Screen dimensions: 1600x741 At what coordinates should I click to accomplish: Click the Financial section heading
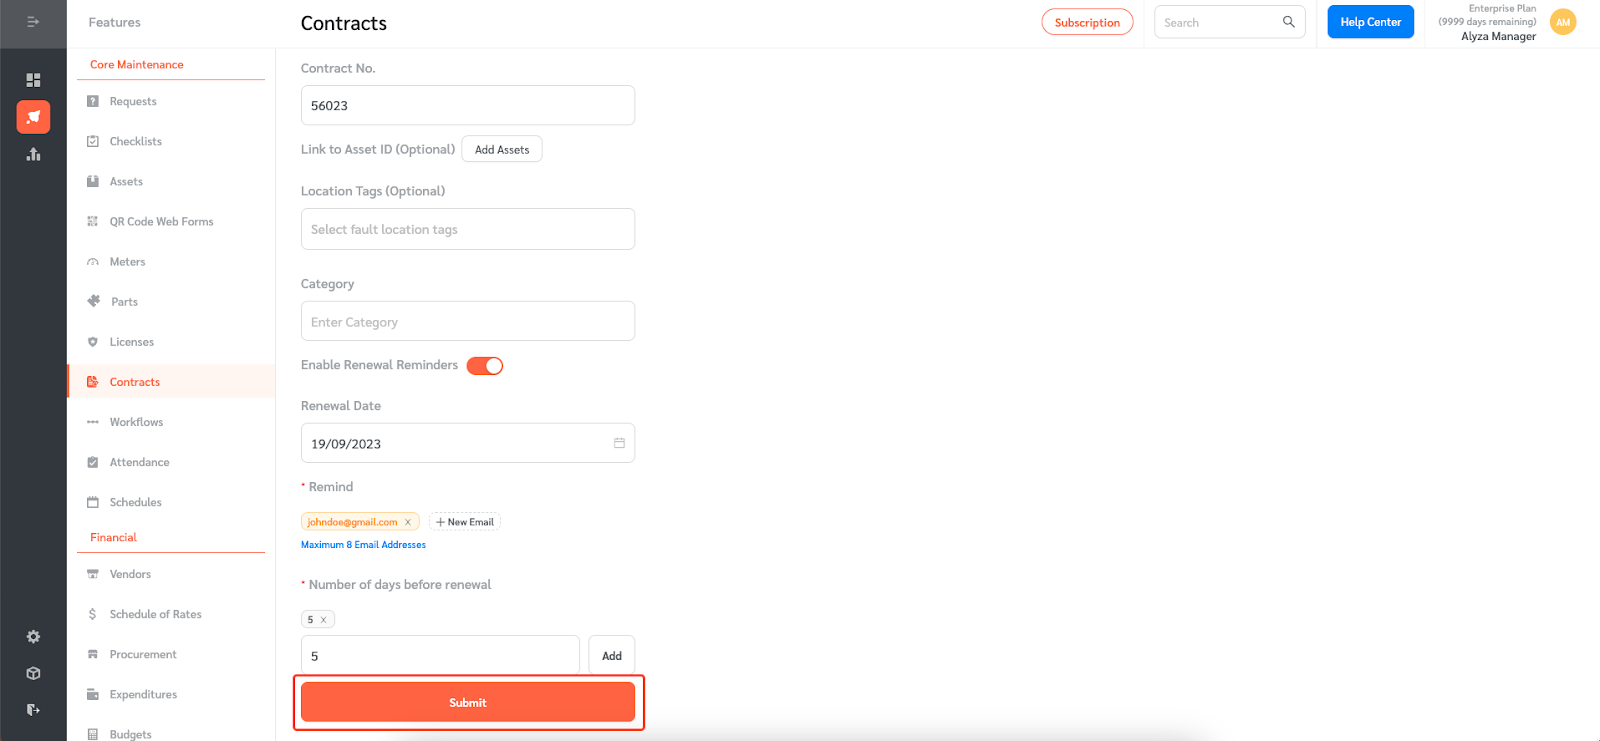point(113,537)
